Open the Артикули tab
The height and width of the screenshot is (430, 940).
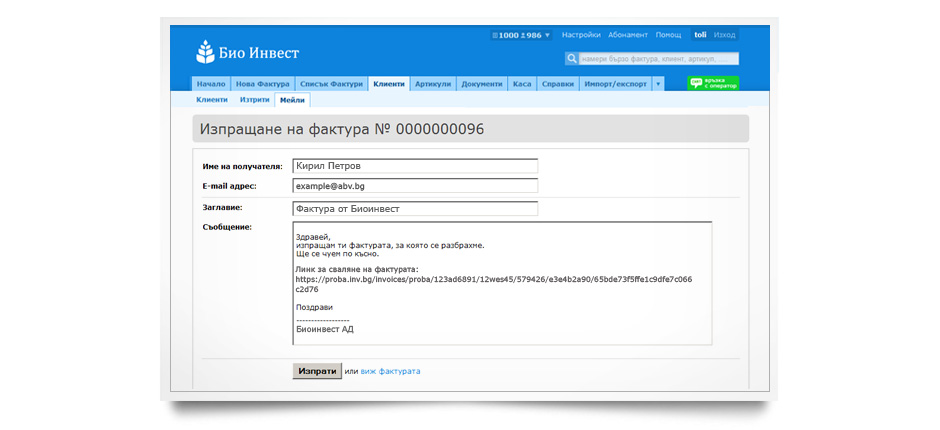coord(433,84)
